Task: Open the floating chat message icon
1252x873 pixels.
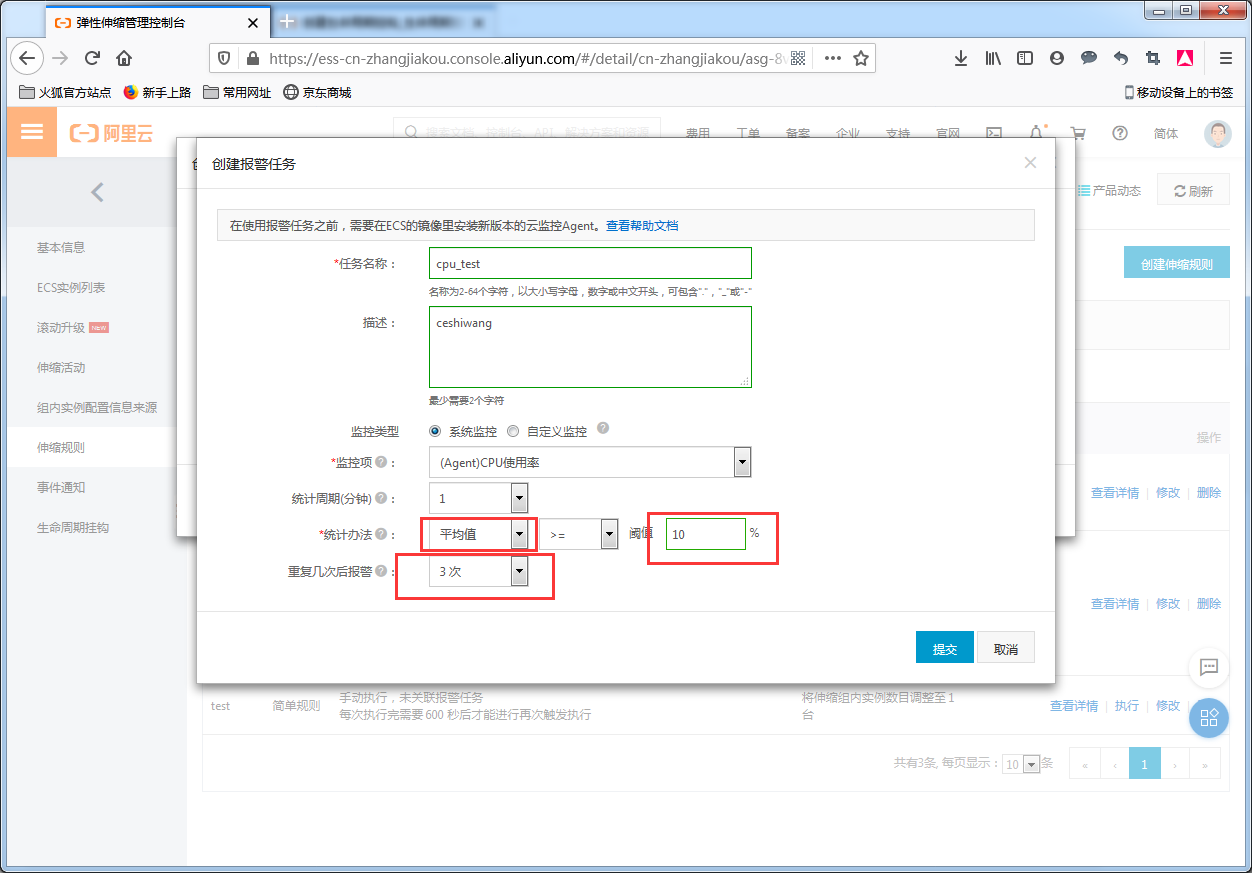Action: click(1208, 667)
